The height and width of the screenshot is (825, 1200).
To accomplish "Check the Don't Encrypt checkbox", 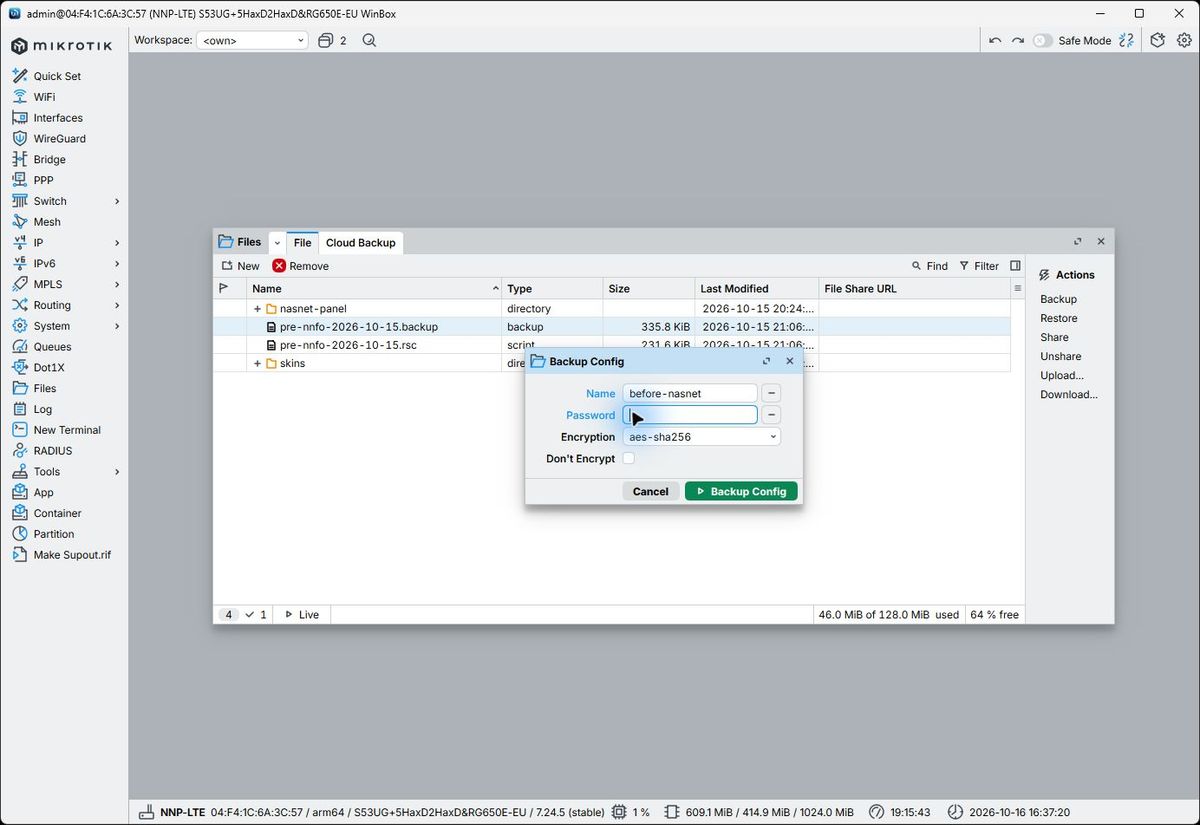I will [629, 458].
